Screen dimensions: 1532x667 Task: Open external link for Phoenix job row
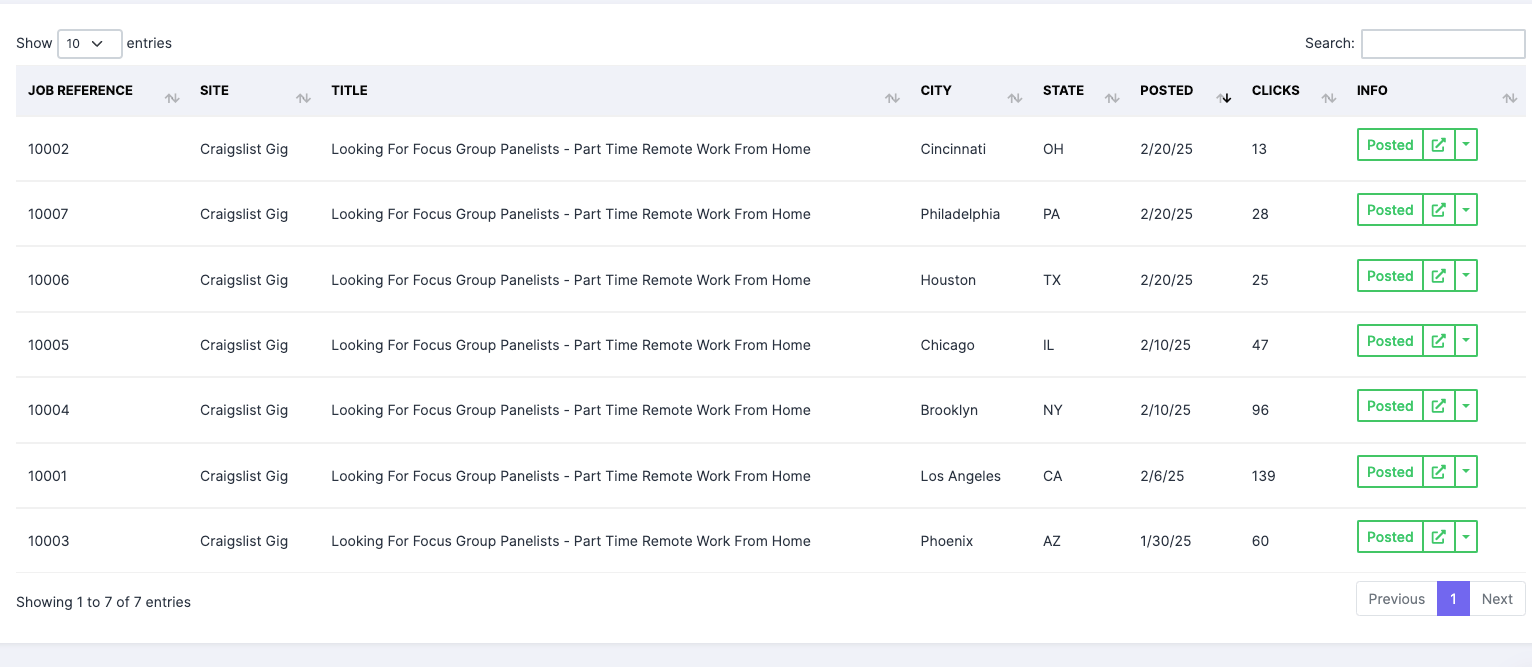click(x=1438, y=537)
